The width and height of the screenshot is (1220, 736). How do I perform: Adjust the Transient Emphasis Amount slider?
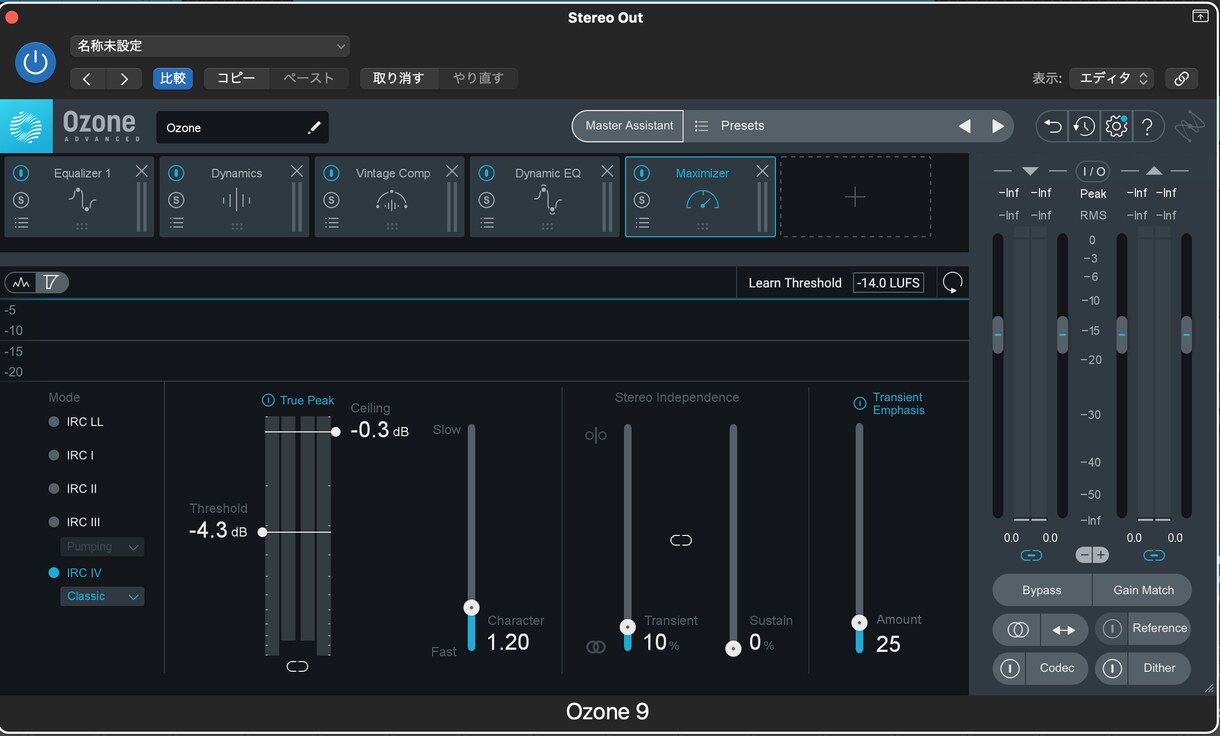[859, 622]
